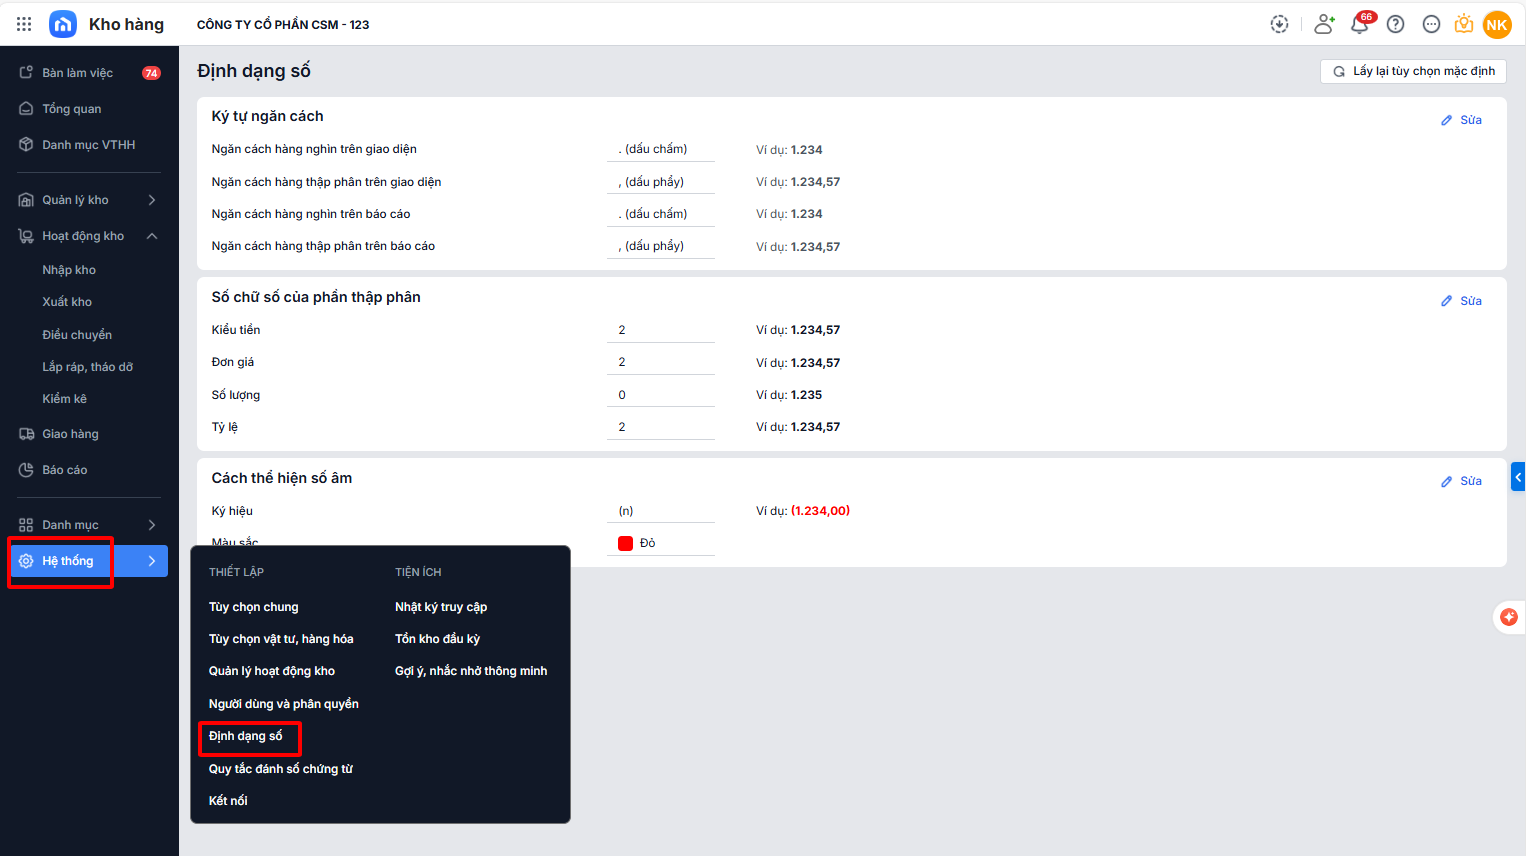The image size is (1526, 856).
Task: Click the Tỷ lệ decimal digits field
Action: pos(661,427)
